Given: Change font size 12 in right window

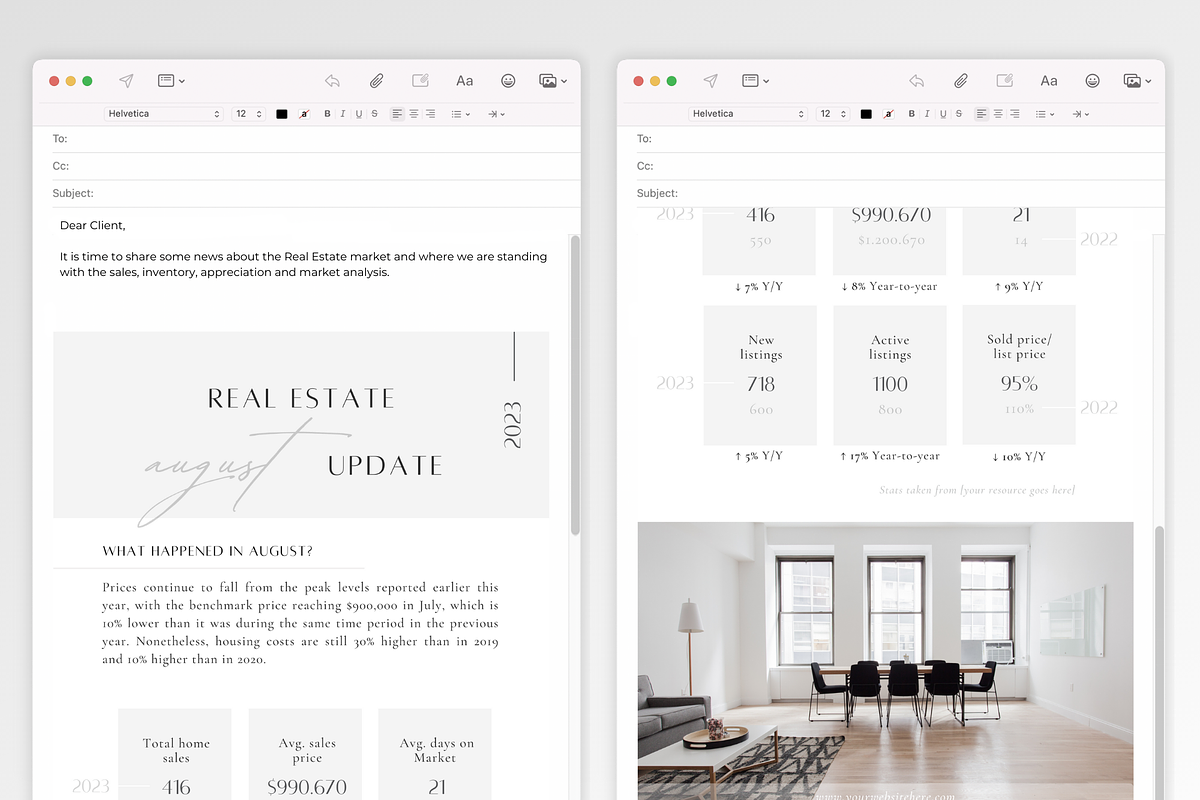Looking at the screenshot, I should click(x=833, y=114).
